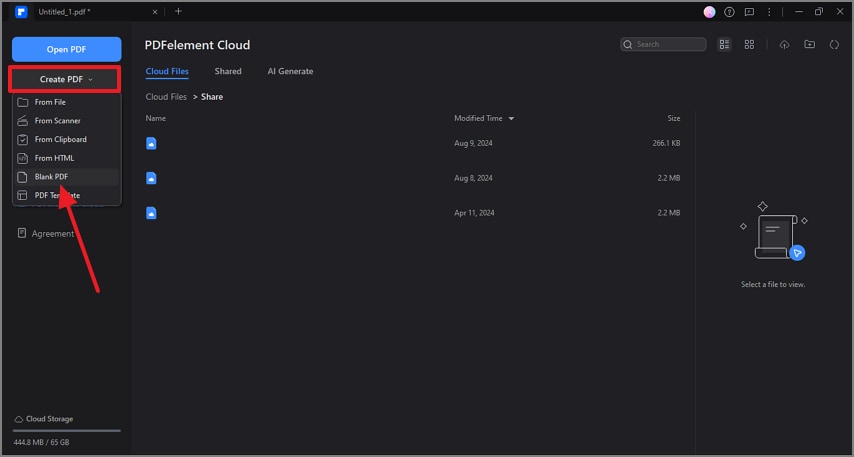Switch to the AI Generate tab
The height and width of the screenshot is (457, 854).
[x=290, y=71]
